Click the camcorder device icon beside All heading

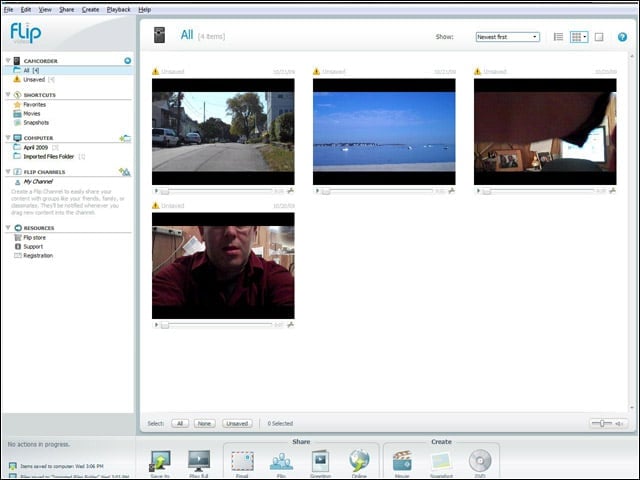click(159, 35)
